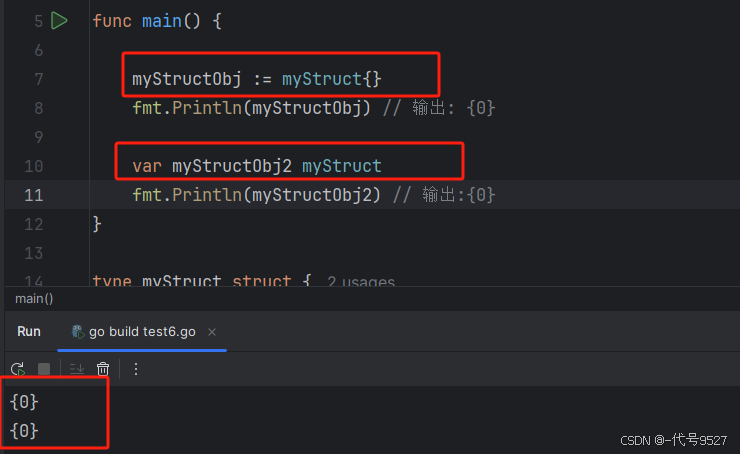Click the 2 usages hint
The width and height of the screenshot is (740, 454).
click(x=360, y=283)
